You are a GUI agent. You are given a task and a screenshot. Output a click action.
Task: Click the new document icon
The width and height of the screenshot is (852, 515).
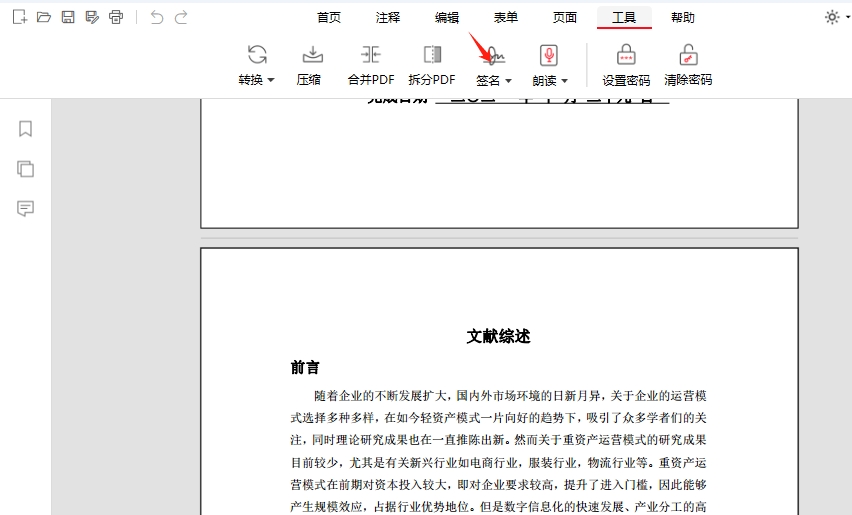[19, 17]
